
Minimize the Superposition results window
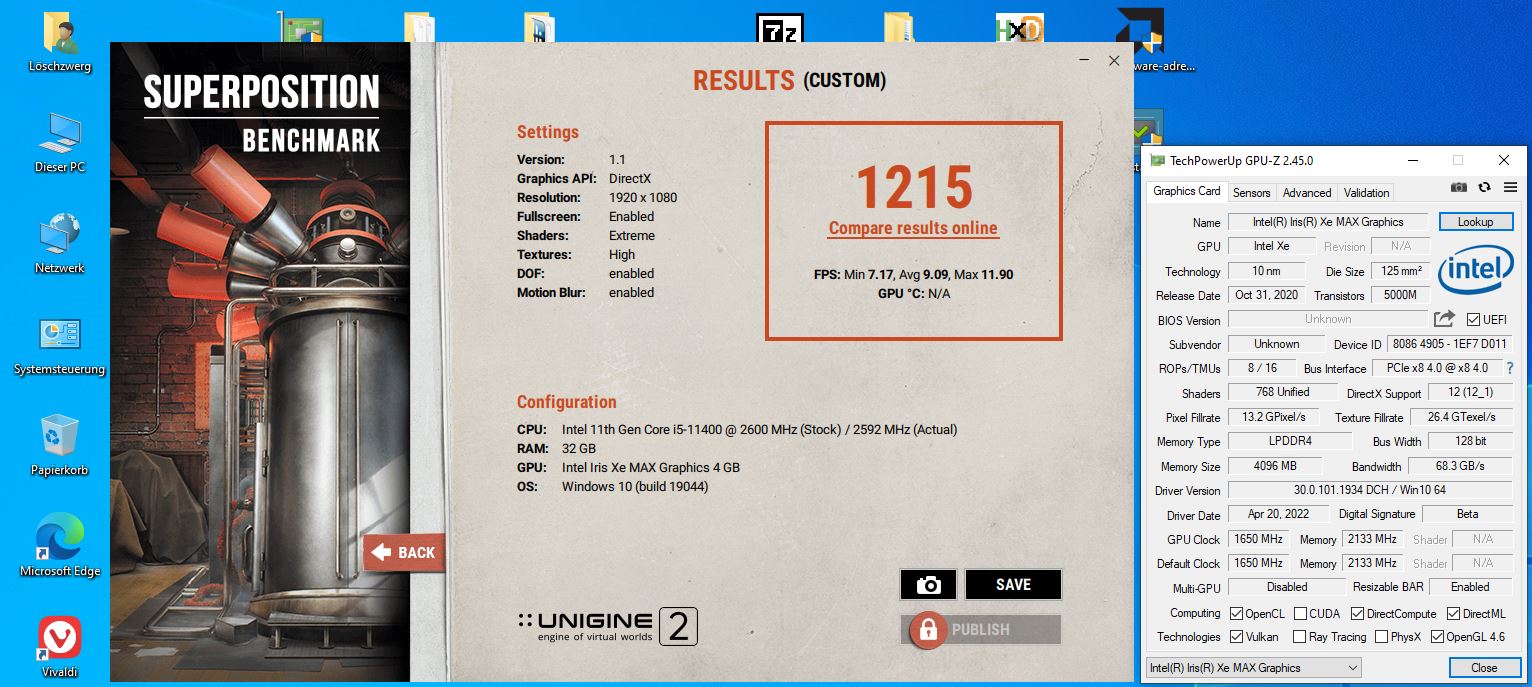click(x=1085, y=60)
